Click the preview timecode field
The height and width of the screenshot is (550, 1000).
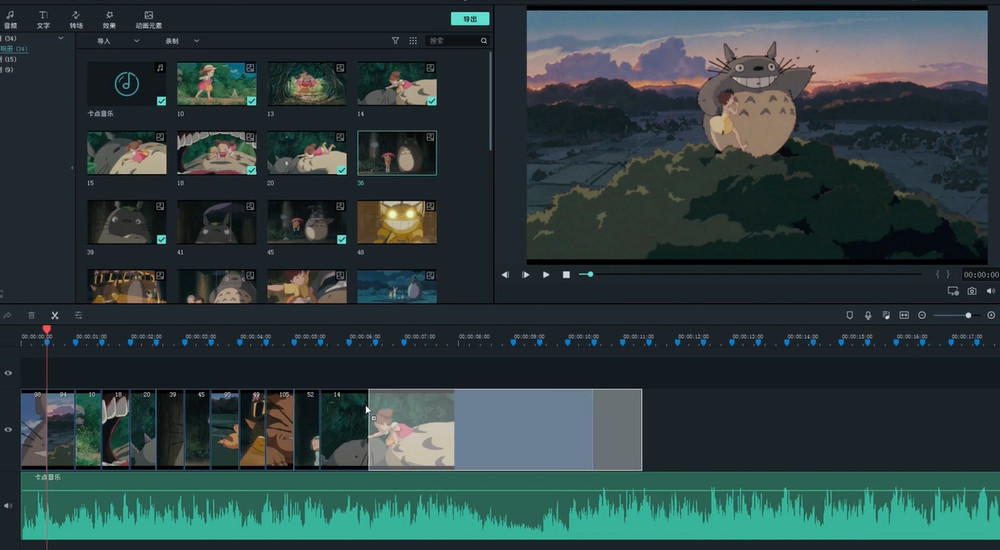click(981, 274)
